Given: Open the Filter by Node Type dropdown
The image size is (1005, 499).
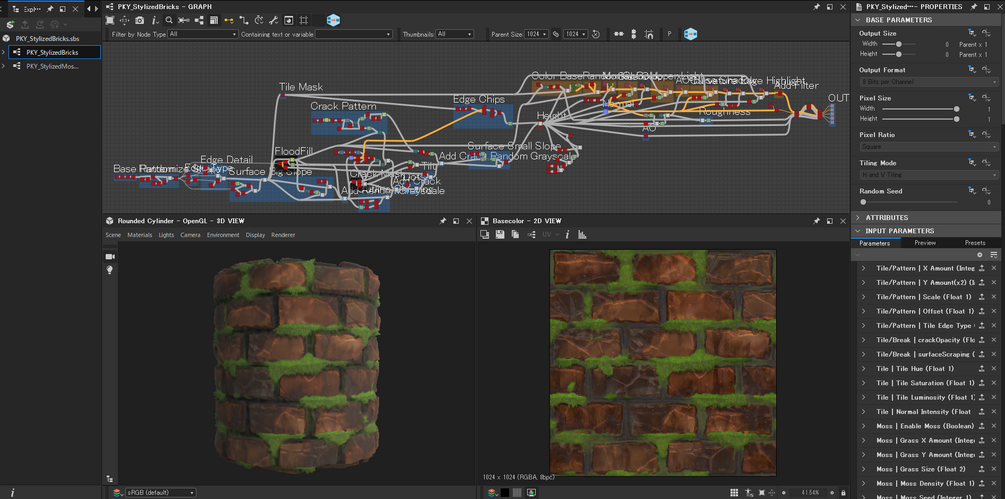Looking at the screenshot, I should pos(203,34).
